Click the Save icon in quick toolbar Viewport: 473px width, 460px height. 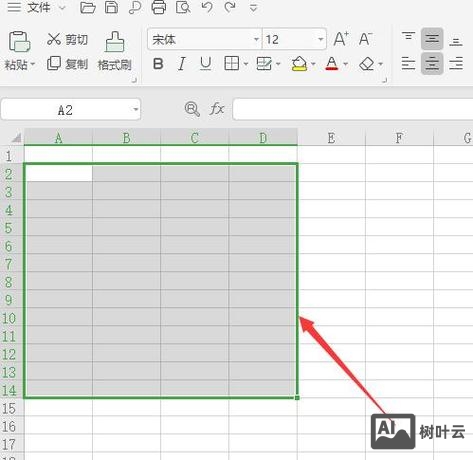point(111,7)
